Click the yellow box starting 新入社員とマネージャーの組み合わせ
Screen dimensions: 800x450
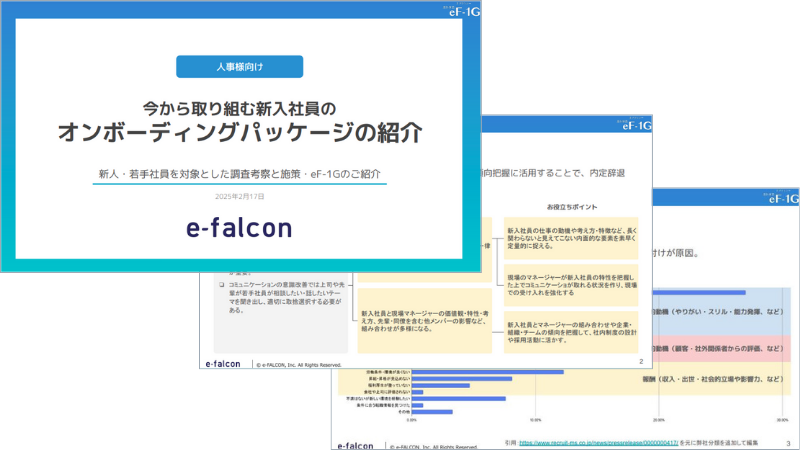point(571,332)
